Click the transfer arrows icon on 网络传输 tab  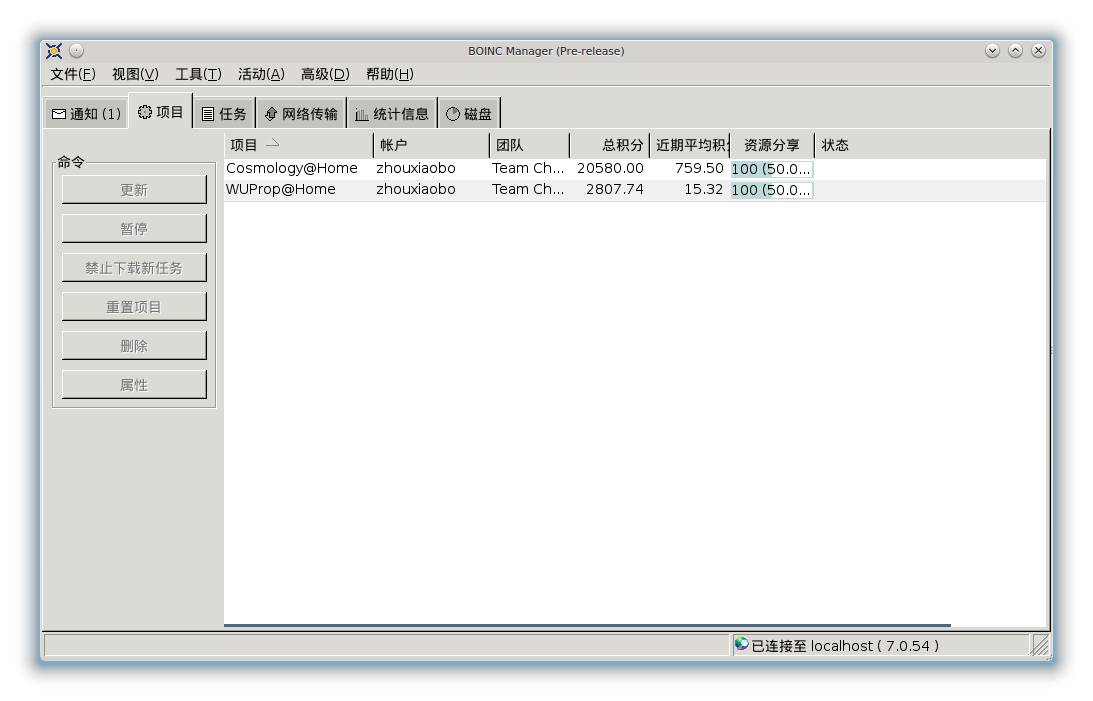pos(270,114)
